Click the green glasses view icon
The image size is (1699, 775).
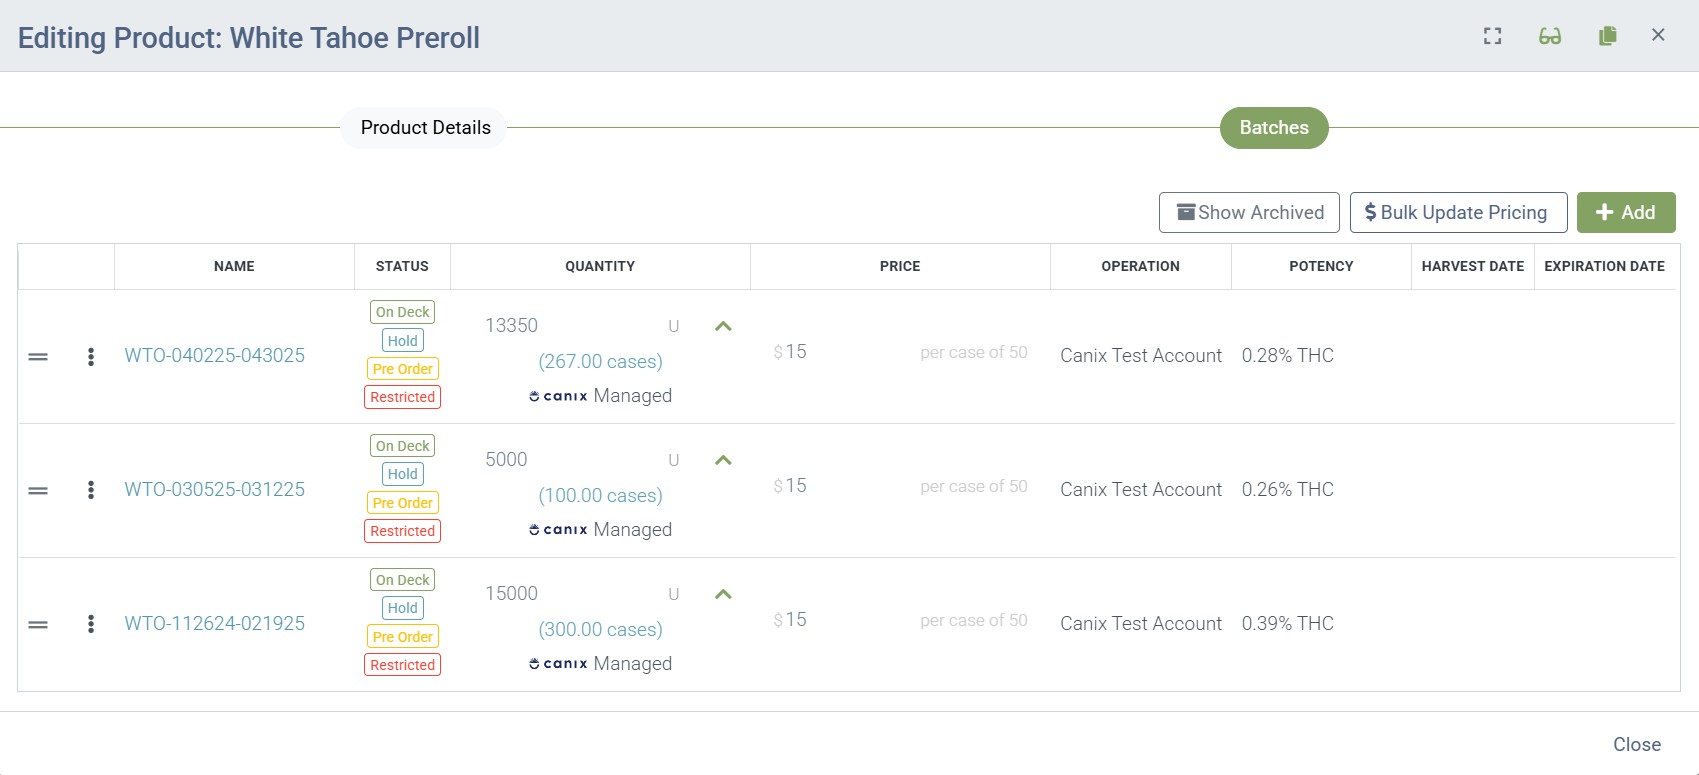(x=1549, y=36)
